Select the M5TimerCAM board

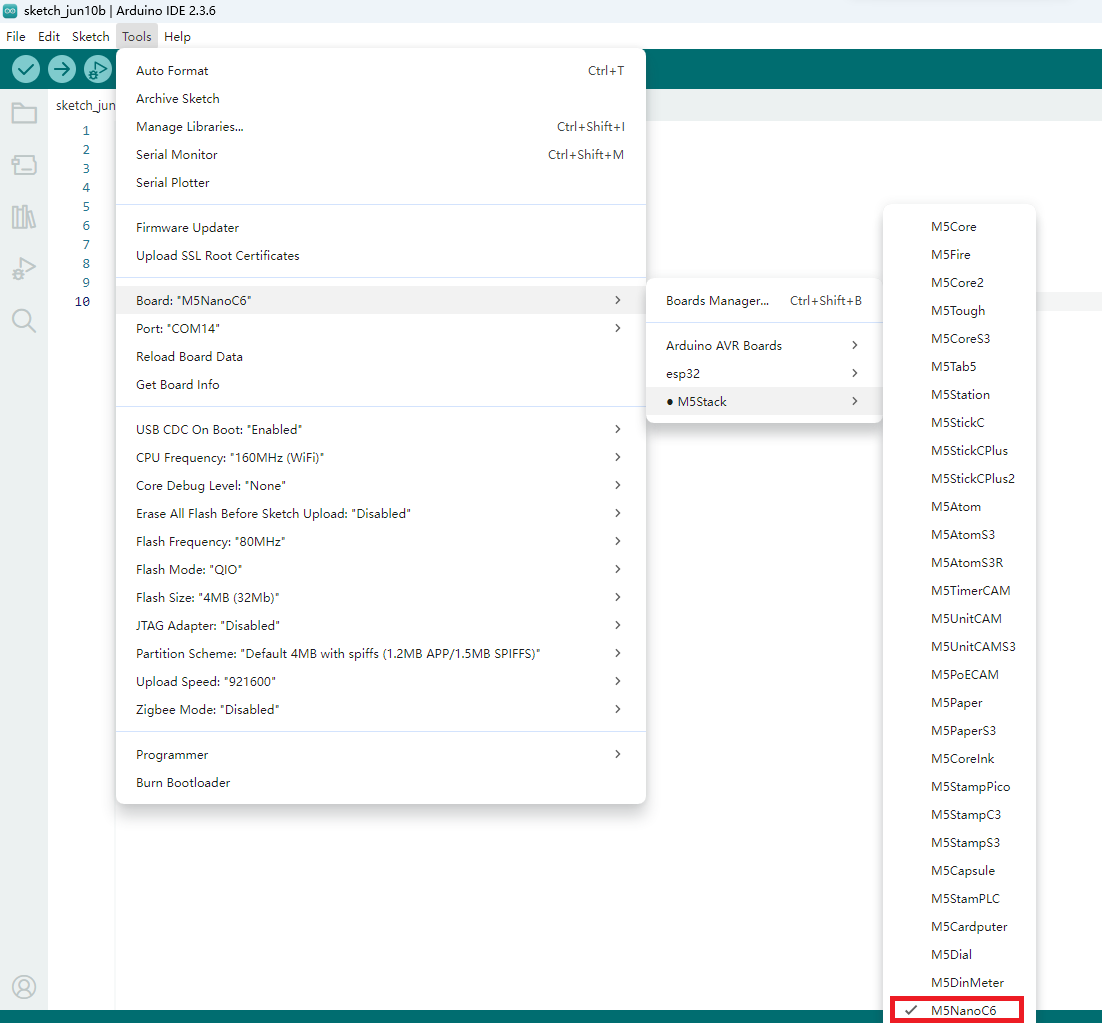click(x=959, y=591)
